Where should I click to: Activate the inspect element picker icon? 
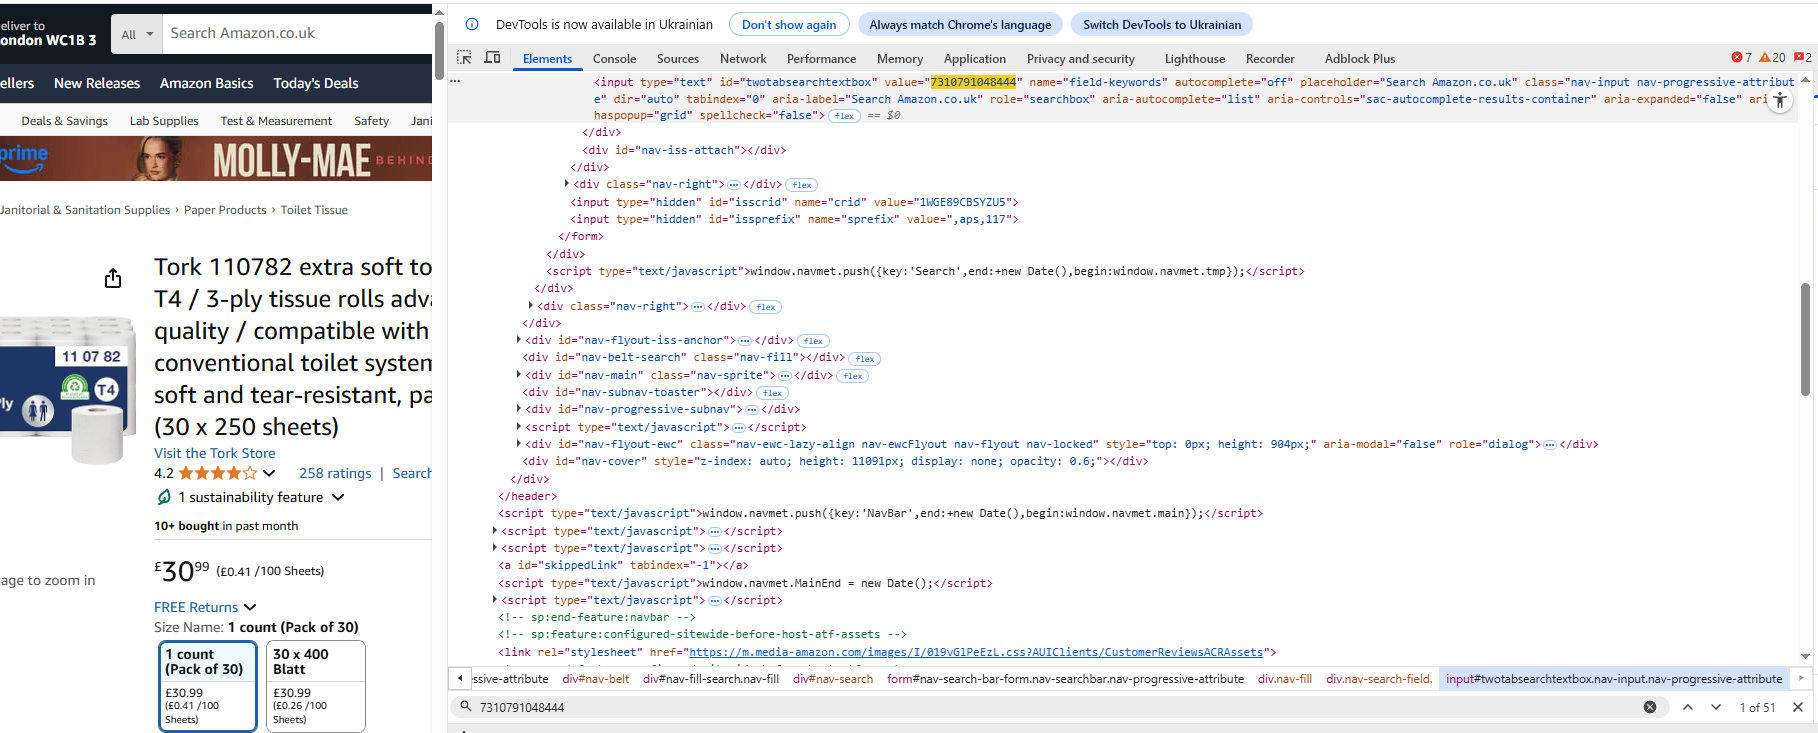(464, 58)
